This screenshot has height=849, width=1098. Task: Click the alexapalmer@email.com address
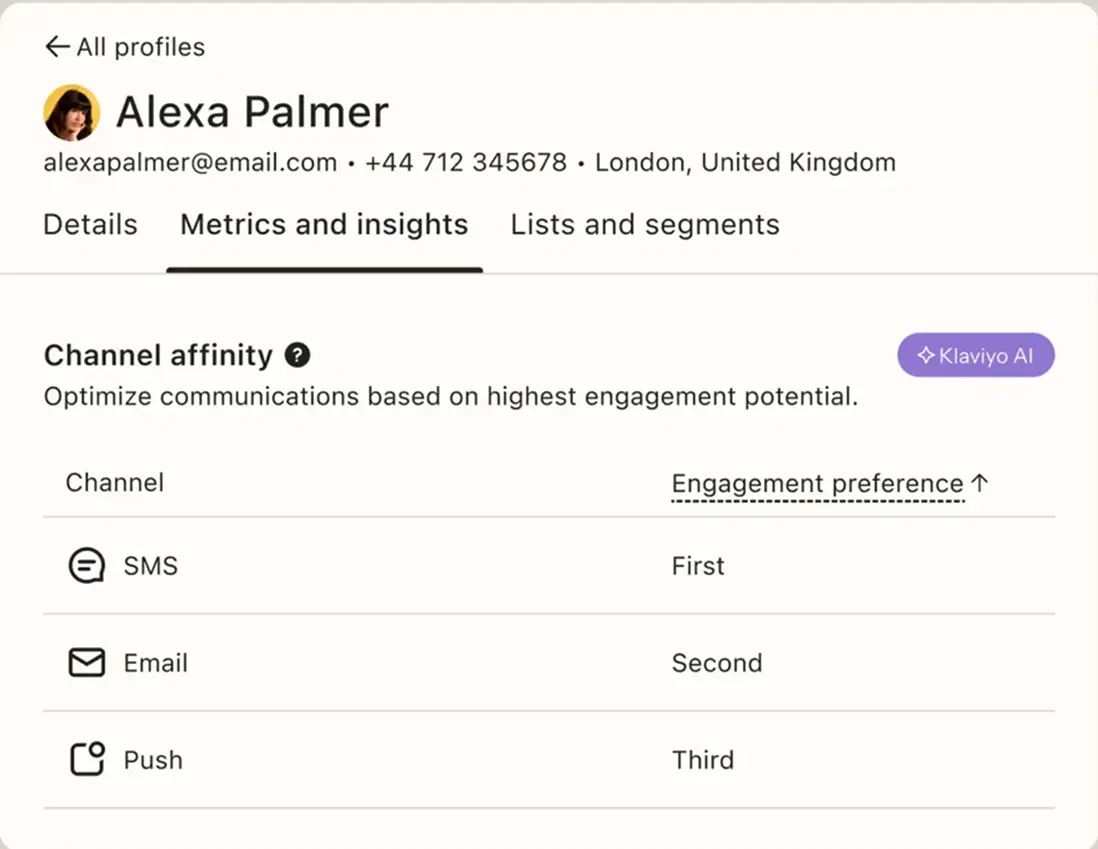click(190, 163)
